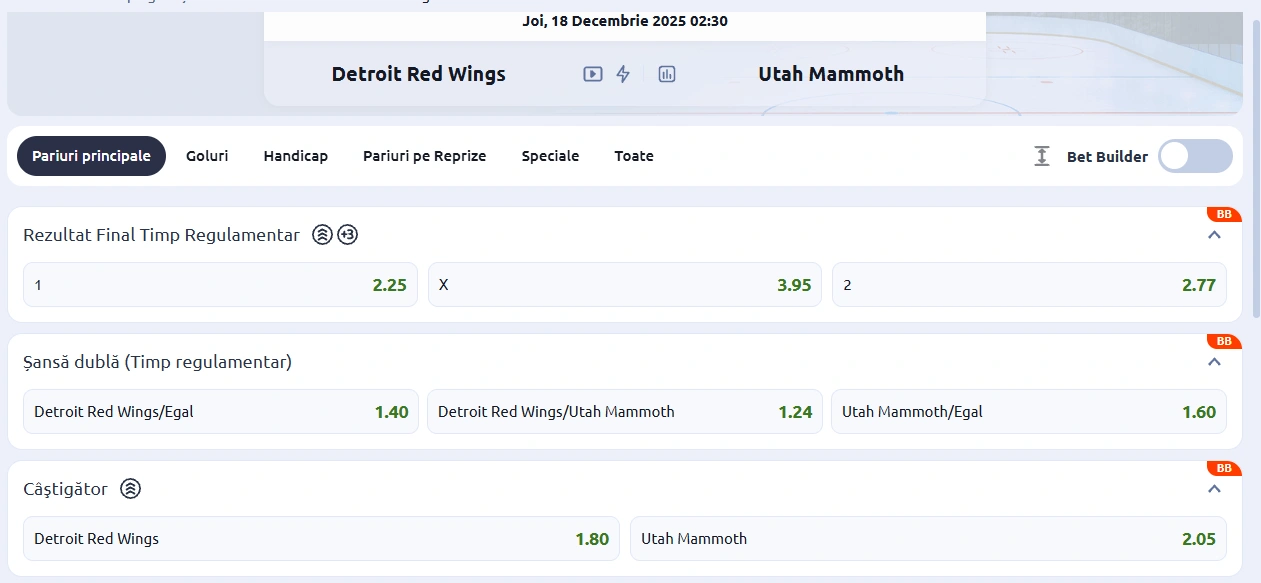Open the live video stream icon
The width and height of the screenshot is (1261, 583).
pos(593,74)
